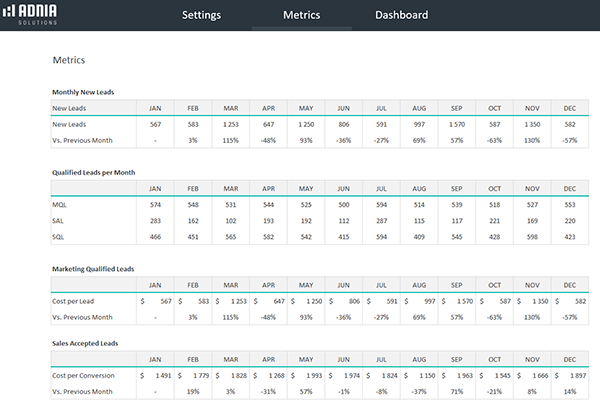The image size is (600, 410).
Task: Click the SAL row label
Action: point(58,220)
